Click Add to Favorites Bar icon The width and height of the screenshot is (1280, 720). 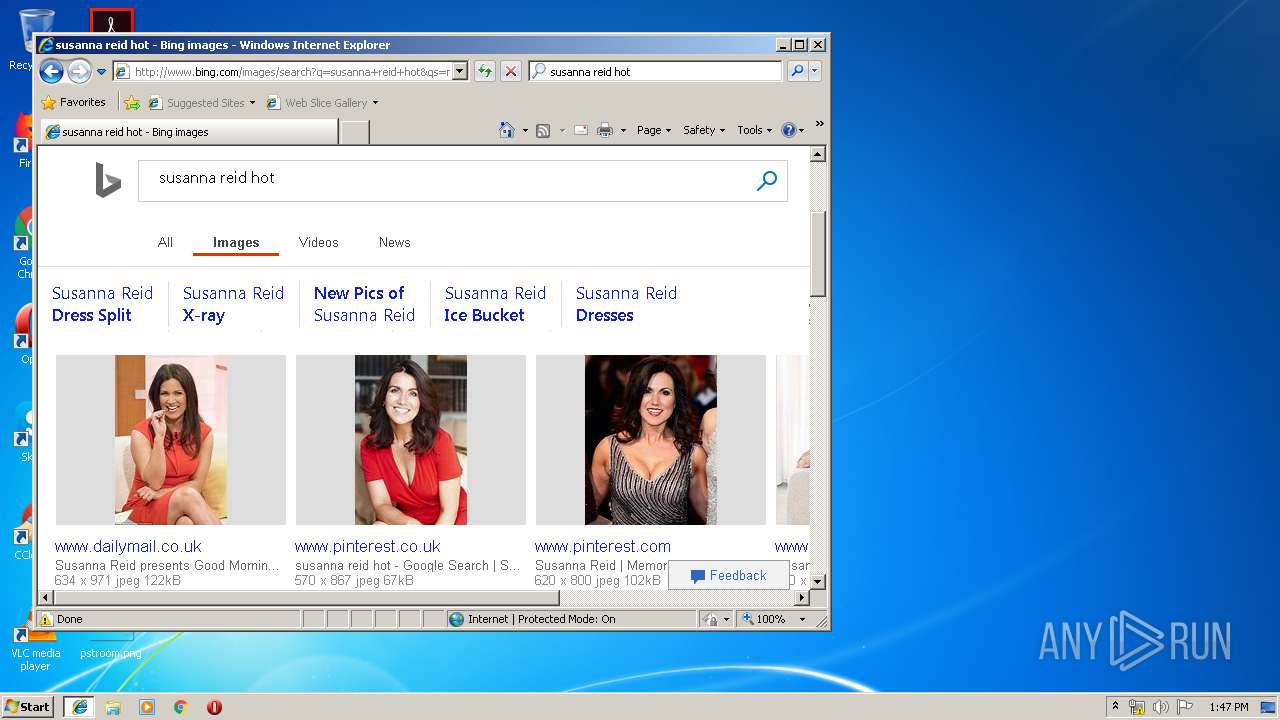pyautogui.click(x=132, y=102)
